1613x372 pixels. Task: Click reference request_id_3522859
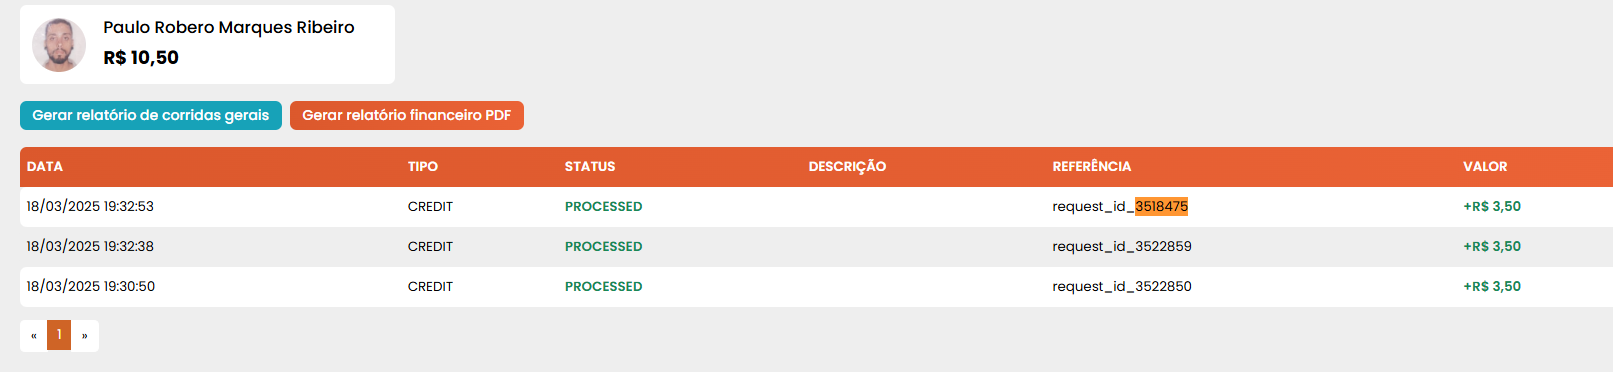1122,246
